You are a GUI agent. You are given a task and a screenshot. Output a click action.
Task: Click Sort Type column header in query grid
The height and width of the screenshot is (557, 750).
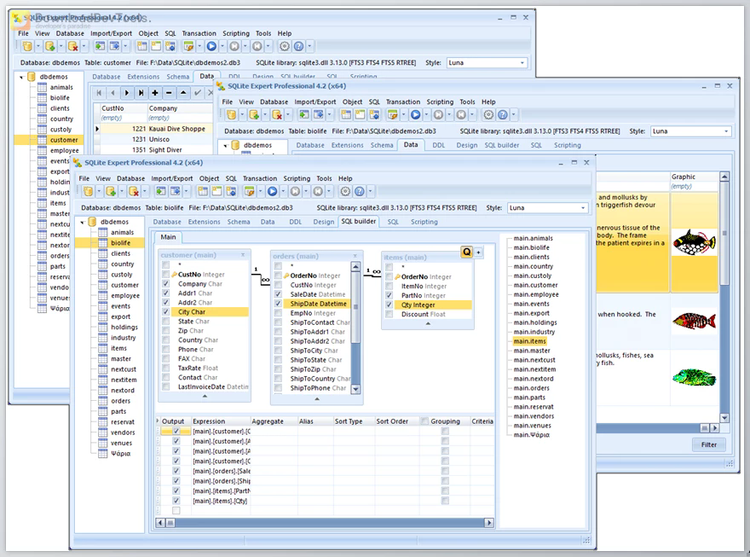click(353, 421)
